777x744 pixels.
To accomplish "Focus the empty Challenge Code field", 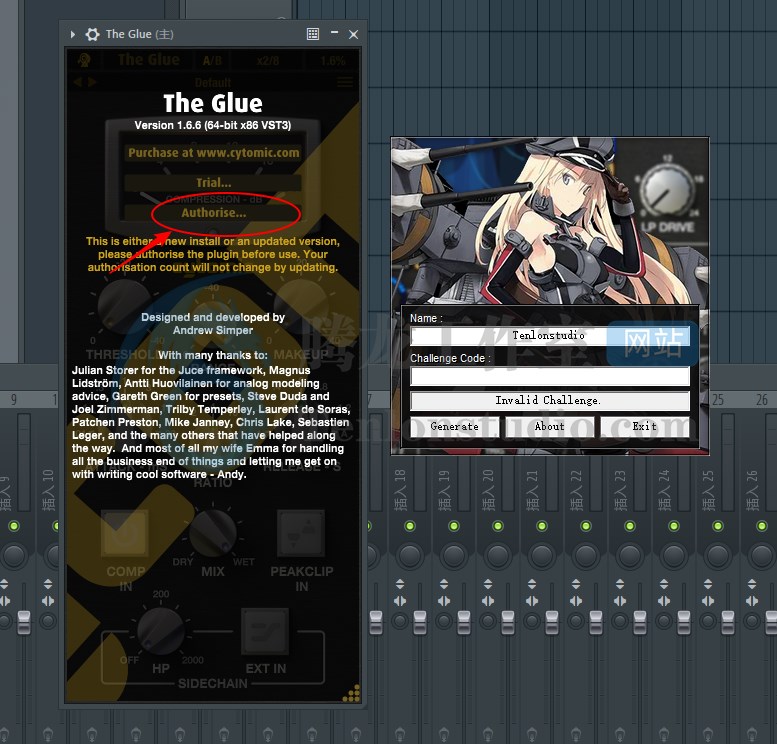I will pyautogui.click(x=550, y=376).
